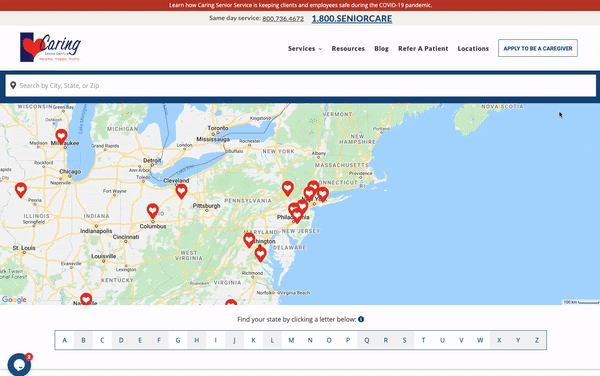Select letter V in state filter
The height and width of the screenshot is (376, 600).
(x=461, y=340)
